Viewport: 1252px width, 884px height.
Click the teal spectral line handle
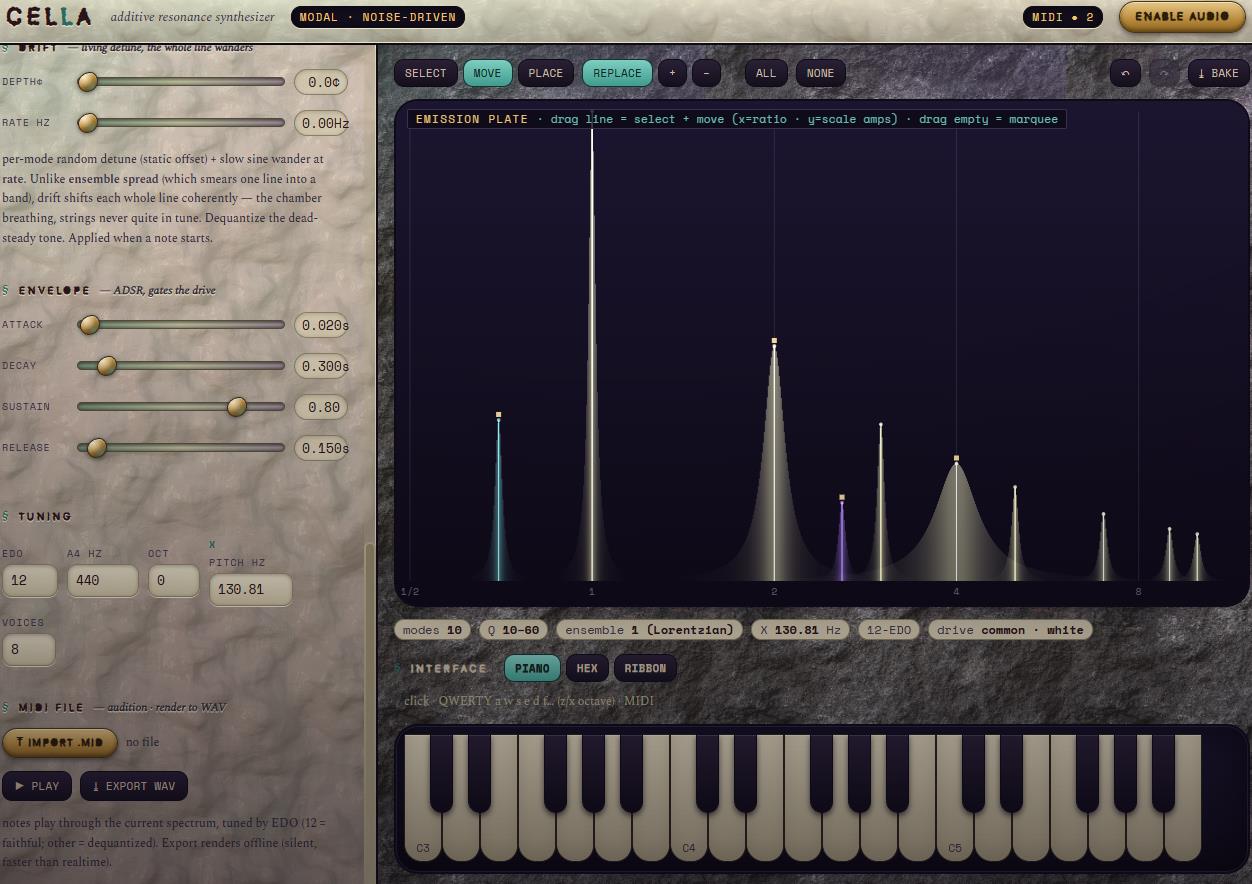pos(498,415)
